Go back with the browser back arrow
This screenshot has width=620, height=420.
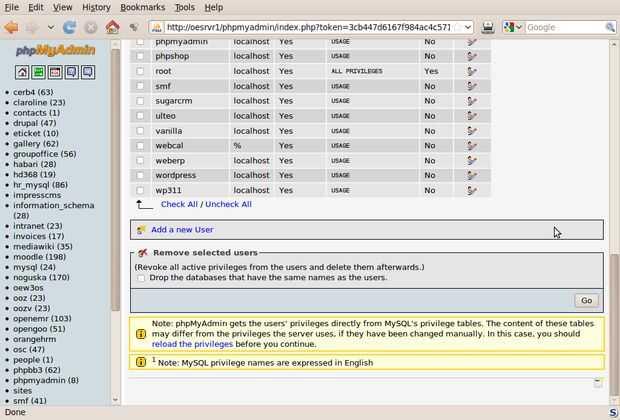pyautogui.click(x=11, y=27)
